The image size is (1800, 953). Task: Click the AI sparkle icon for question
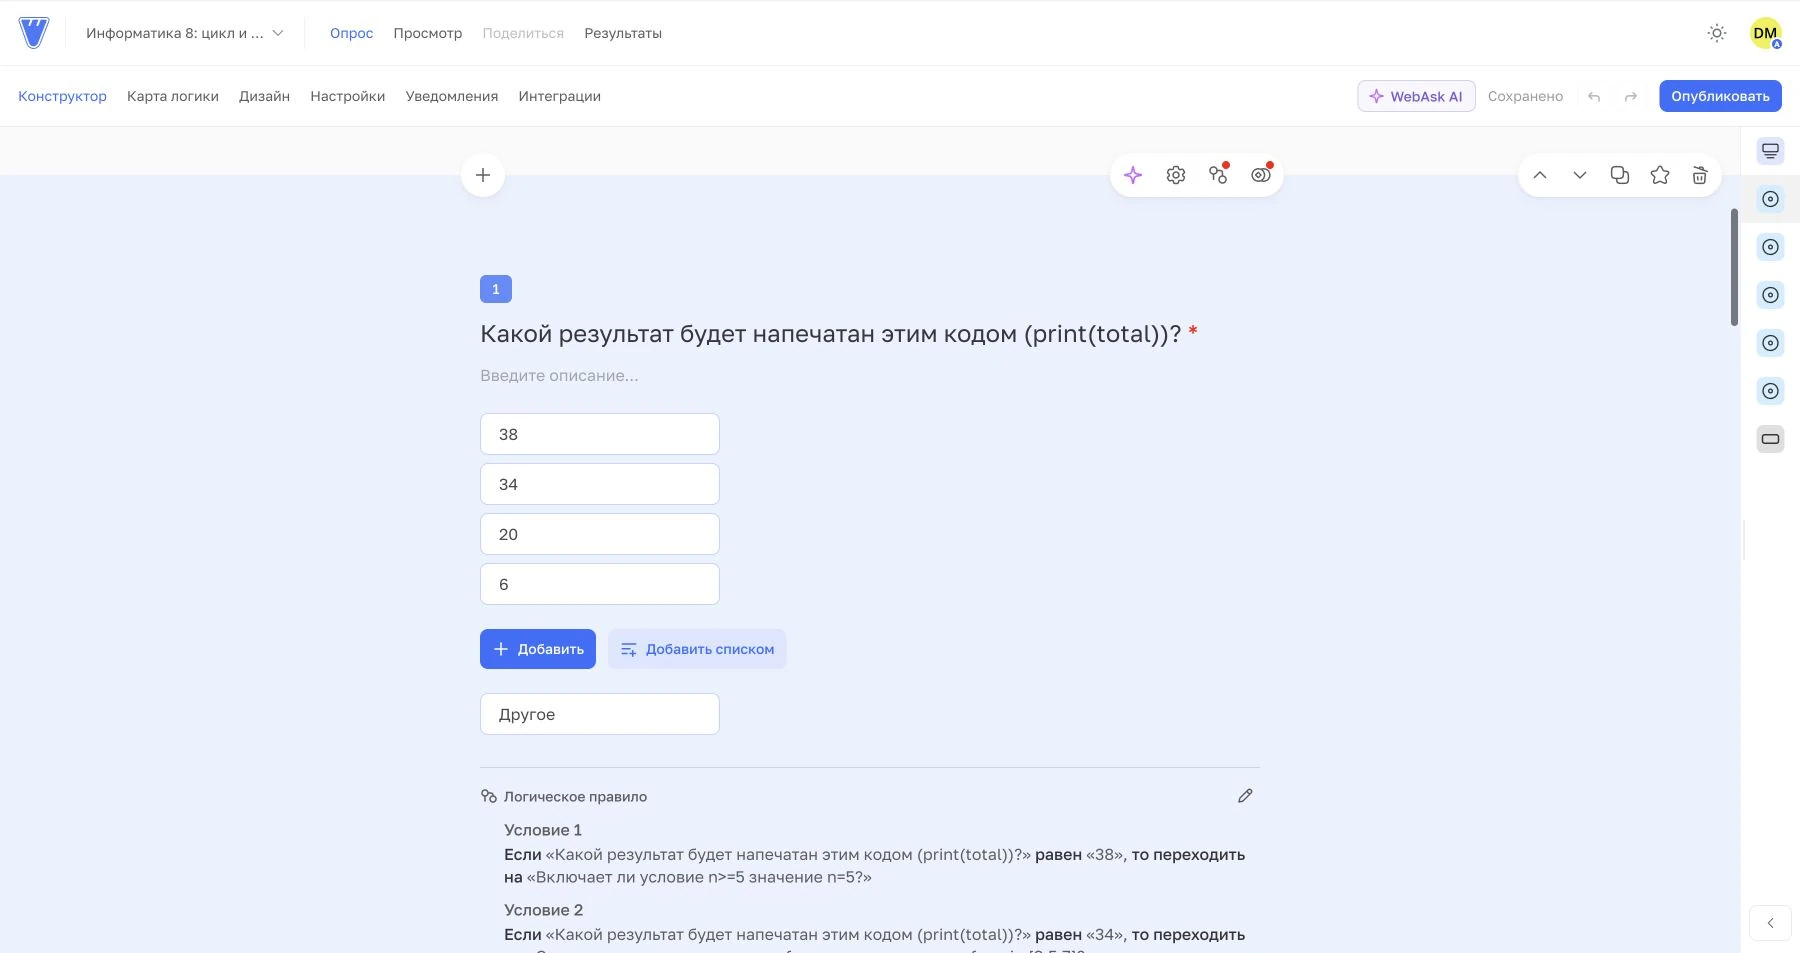click(1133, 175)
